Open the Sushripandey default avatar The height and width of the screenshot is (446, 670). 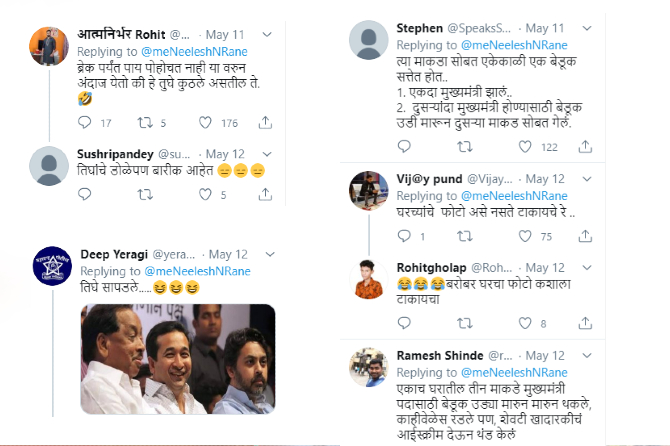[x=49, y=166]
